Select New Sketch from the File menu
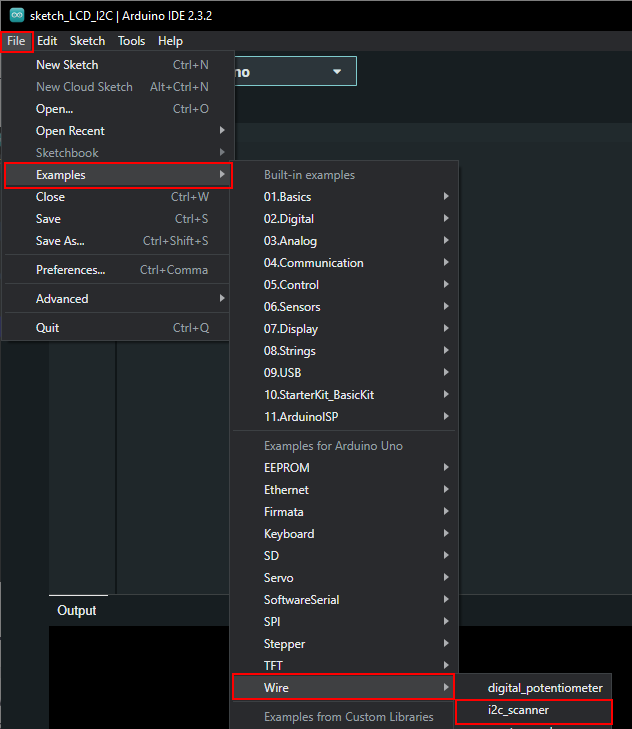Viewport: 632px width, 729px height. click(67, 65)
